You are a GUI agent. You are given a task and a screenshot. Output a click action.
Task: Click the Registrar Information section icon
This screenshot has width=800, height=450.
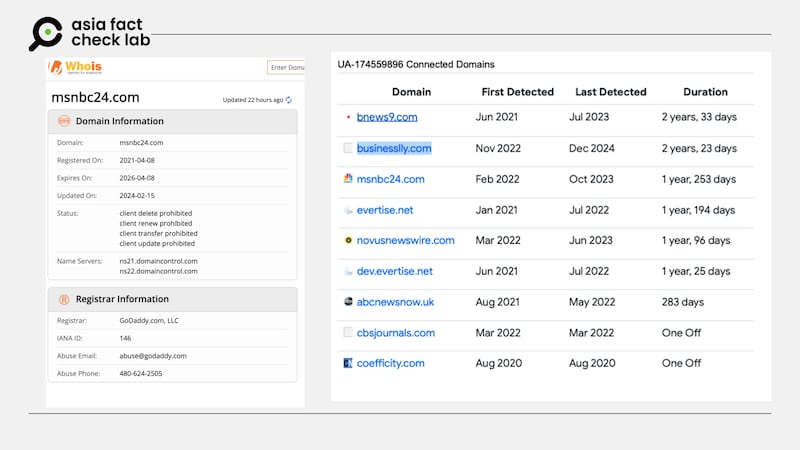coord(65,299)
